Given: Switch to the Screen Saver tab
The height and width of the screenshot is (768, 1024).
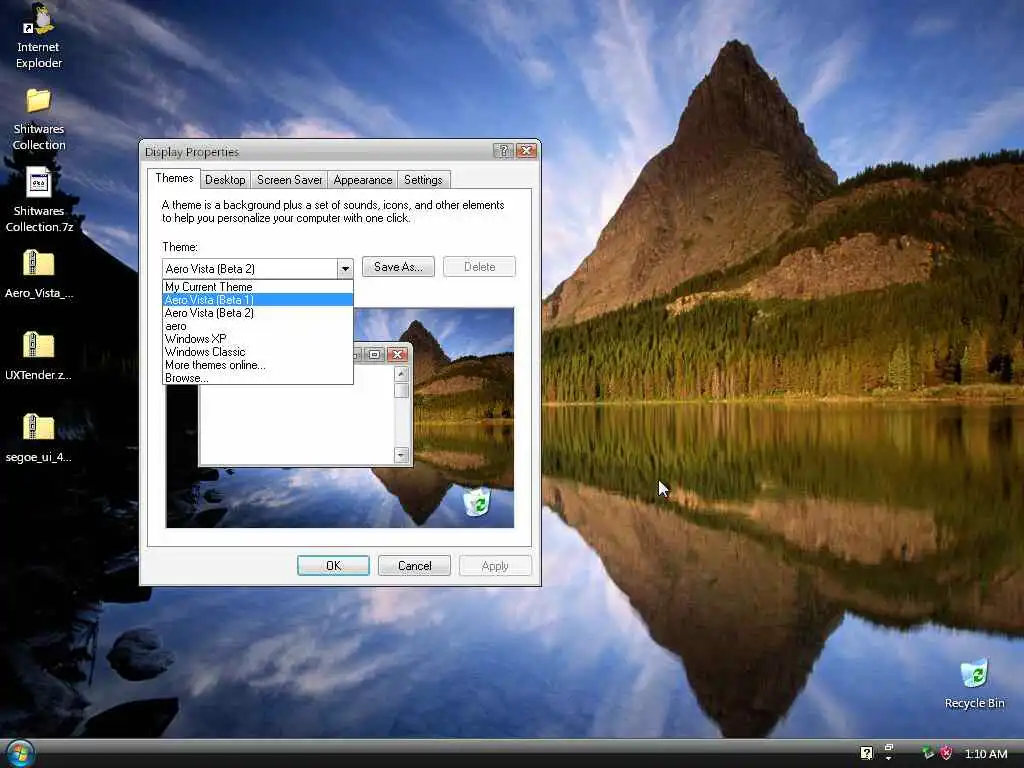Looking at the screenshot, I should [x=289, y=180].
